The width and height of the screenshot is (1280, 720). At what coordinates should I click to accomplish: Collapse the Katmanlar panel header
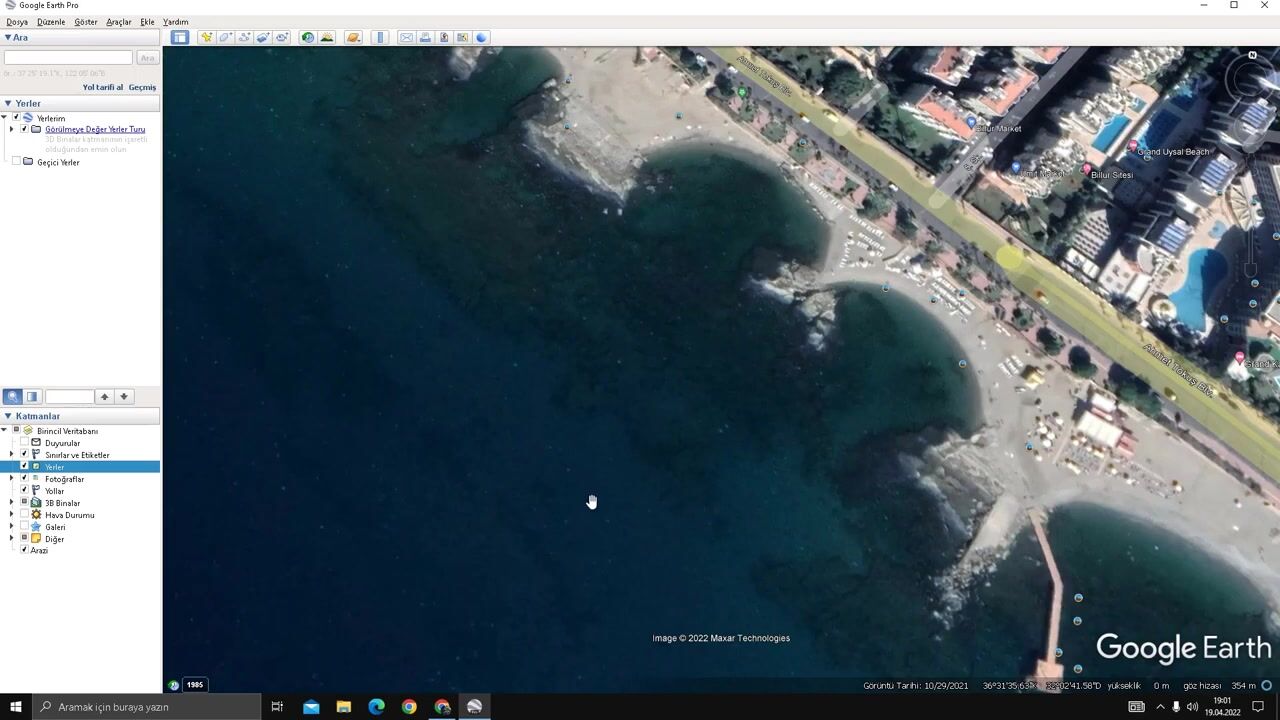pyautogui.click(x=8, y=416)
